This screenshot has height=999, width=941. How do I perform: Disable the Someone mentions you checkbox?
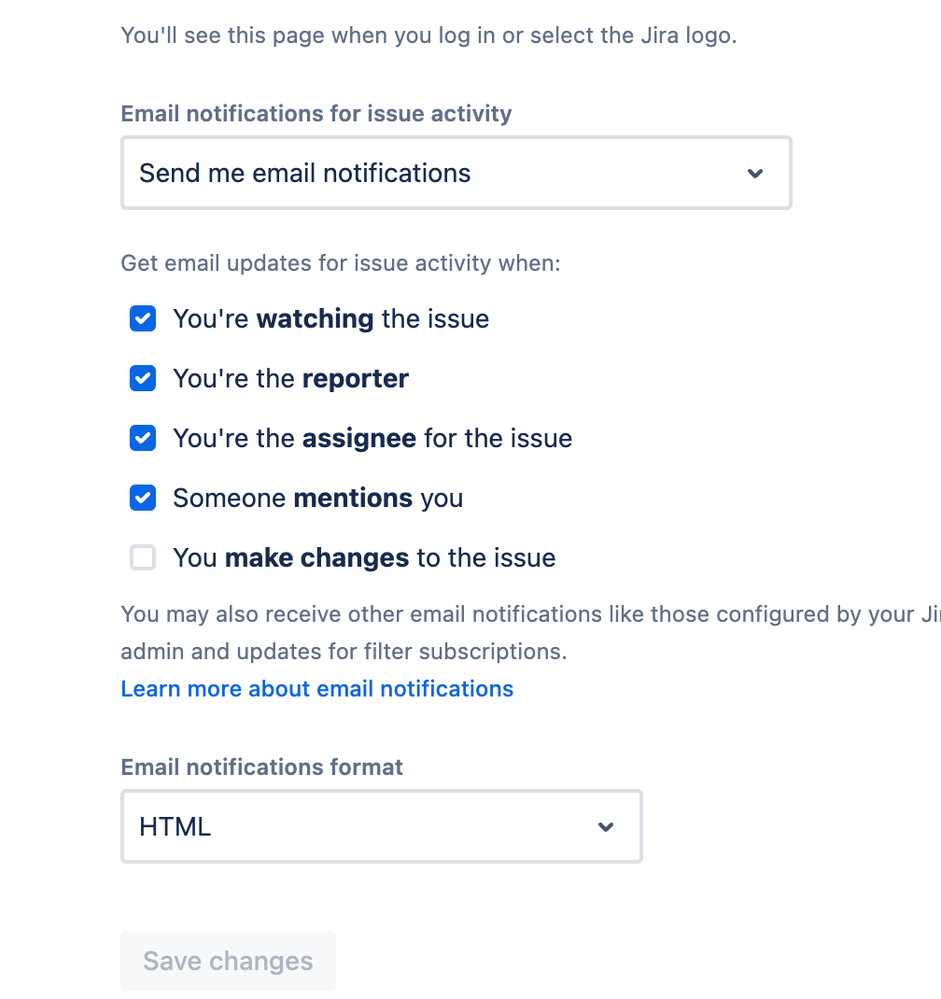143,498
